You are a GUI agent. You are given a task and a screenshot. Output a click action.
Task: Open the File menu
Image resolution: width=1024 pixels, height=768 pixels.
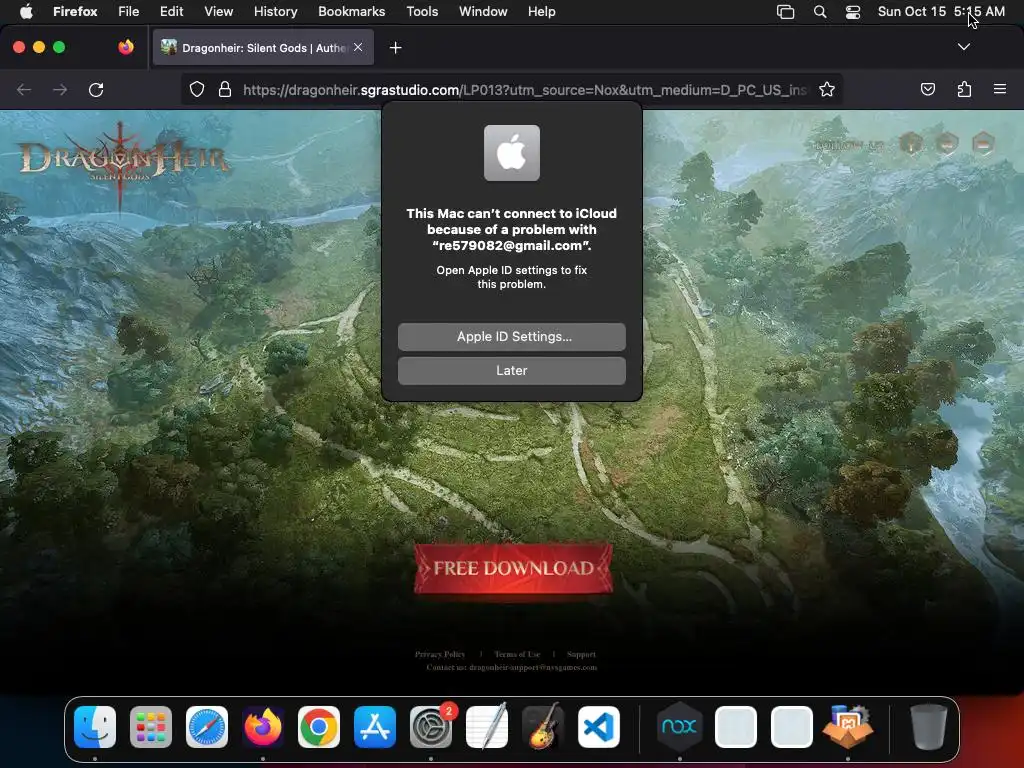point(128,12)
